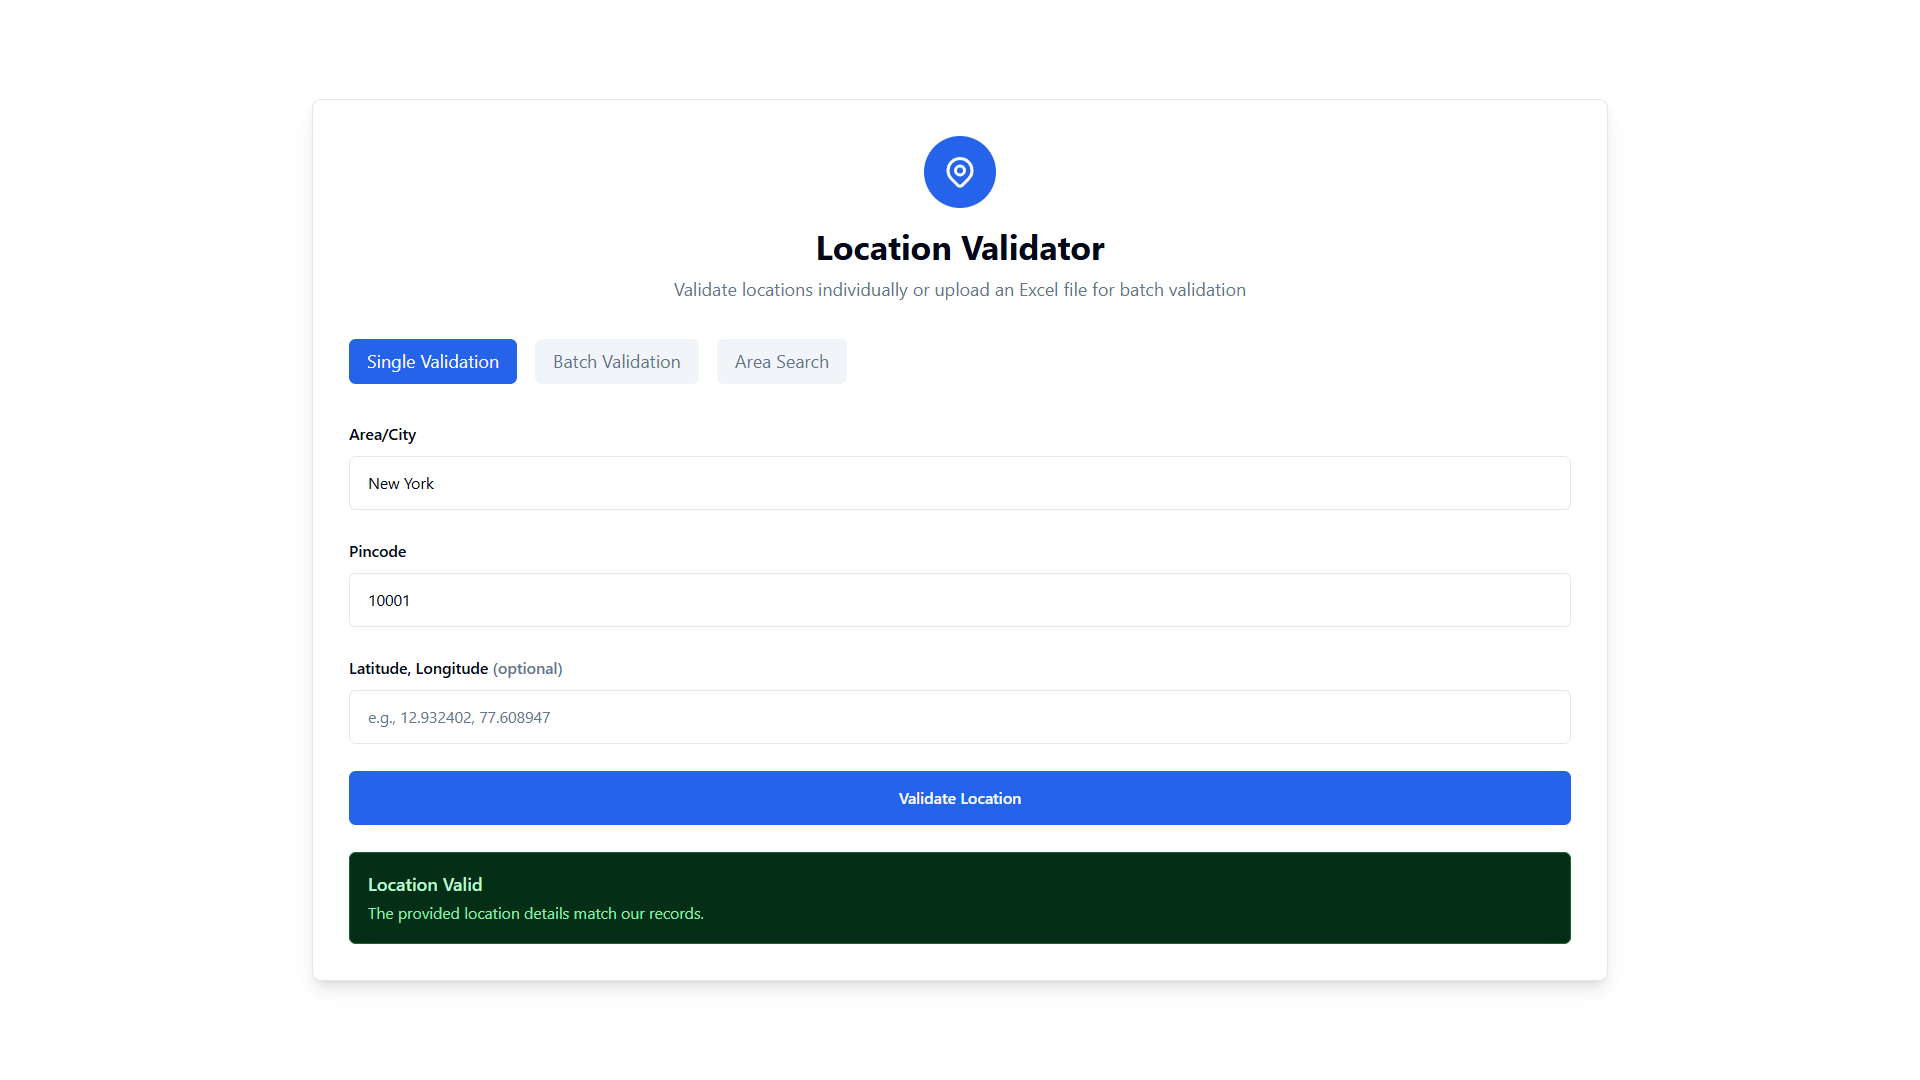The width and height of the screenshot is (1920, 1080).
Task: Click the 10001 value in Pincode
Action: coord(389,600)
